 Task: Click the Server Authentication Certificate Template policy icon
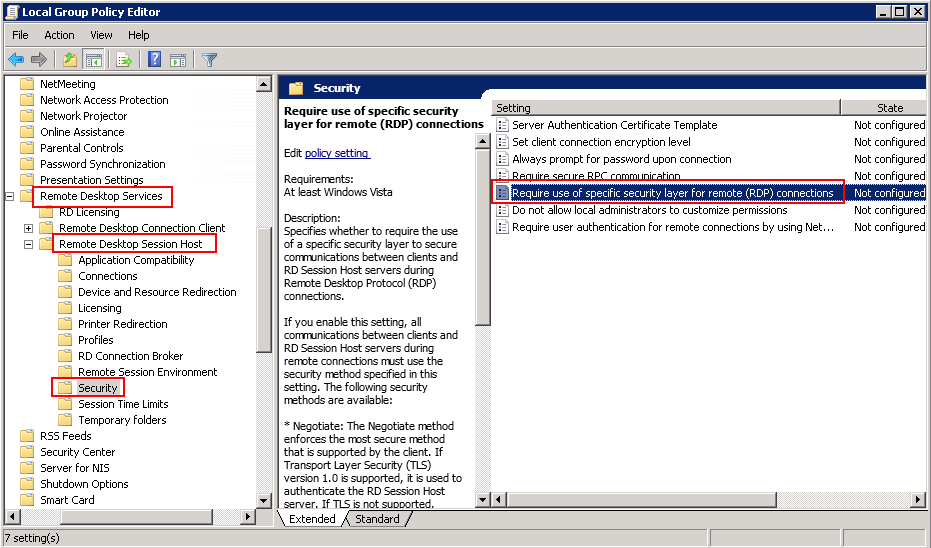(502, 125)
